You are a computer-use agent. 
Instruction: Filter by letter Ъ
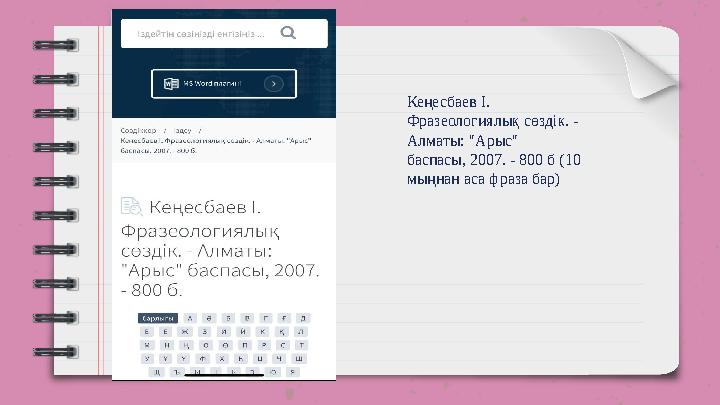click(177, 372)
